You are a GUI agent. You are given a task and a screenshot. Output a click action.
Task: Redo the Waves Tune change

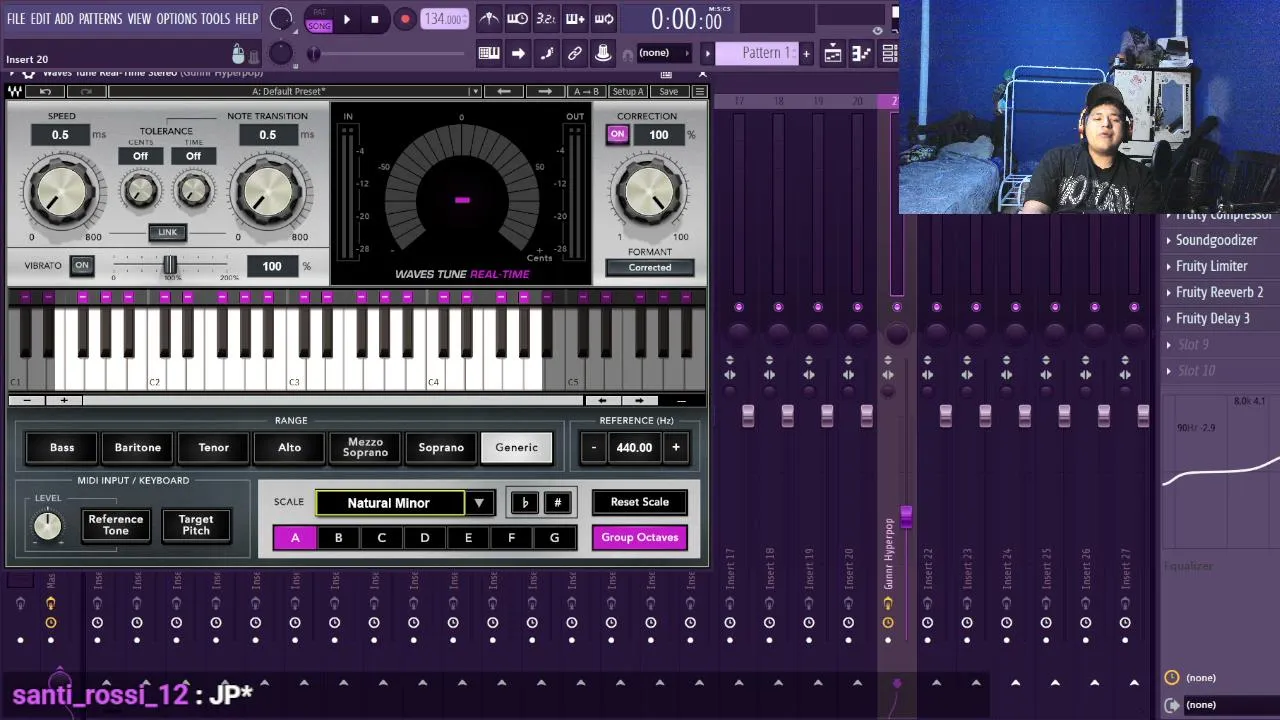(85, 91)
